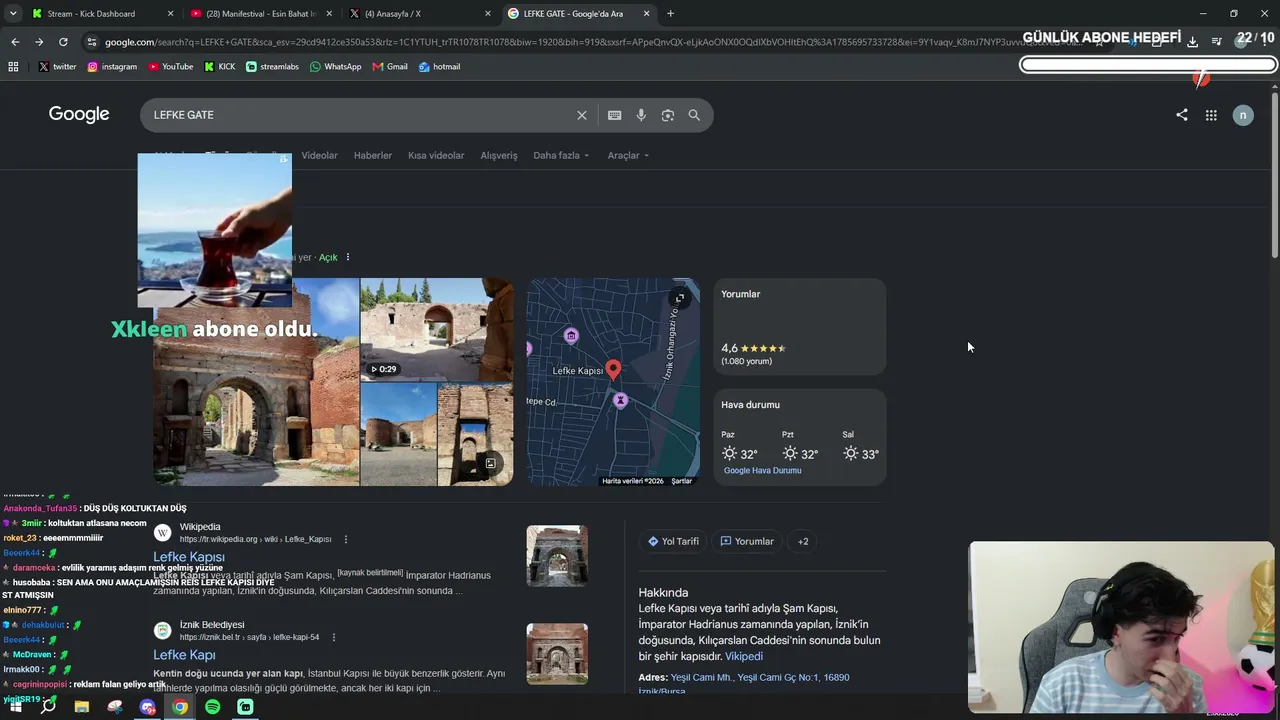Open the Windows Start menu
Image resolution: width=1280 pixels, height=720 pixels.
point(16,707)
